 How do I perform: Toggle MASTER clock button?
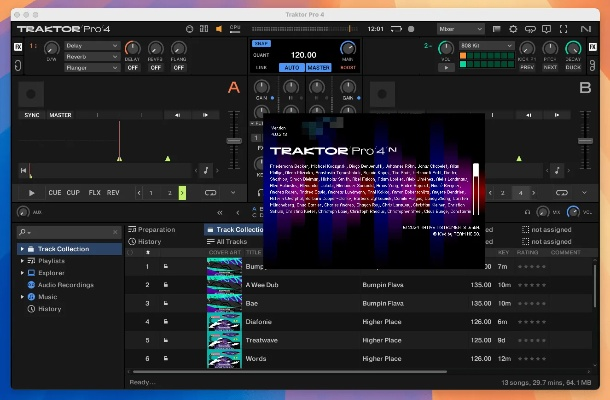tap(319, 67)
